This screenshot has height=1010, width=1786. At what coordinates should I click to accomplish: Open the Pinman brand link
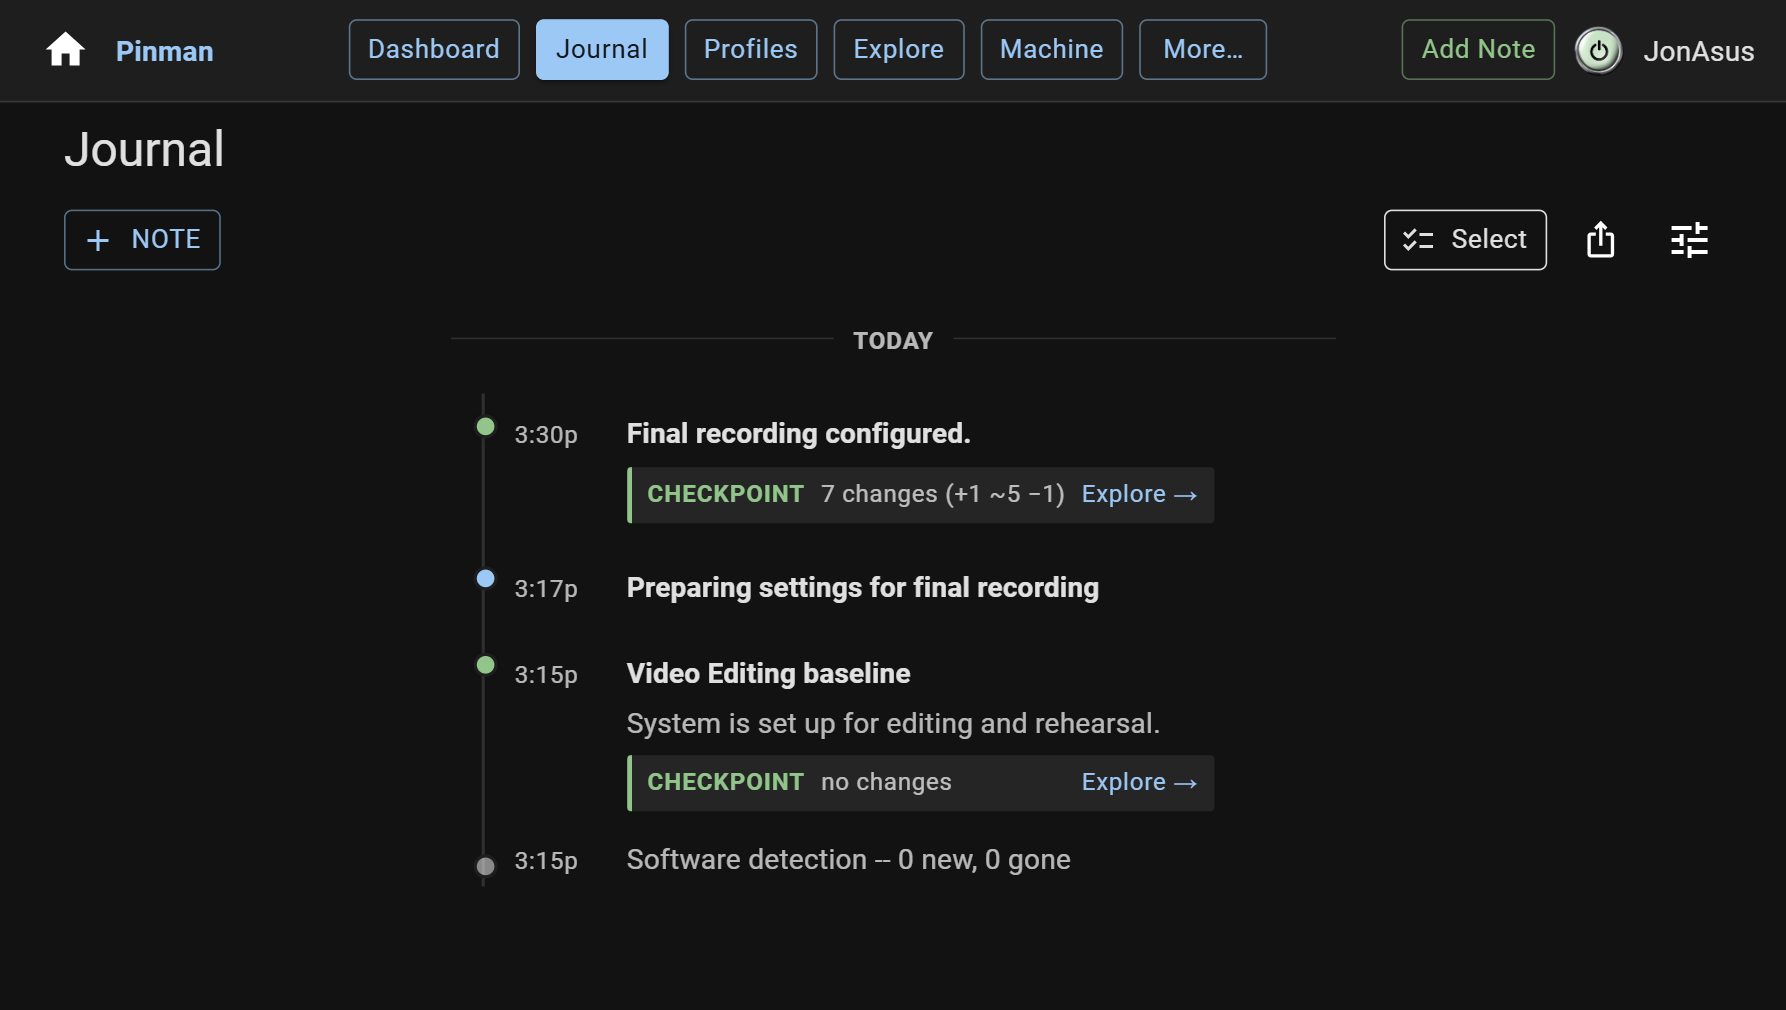(165, 51)
